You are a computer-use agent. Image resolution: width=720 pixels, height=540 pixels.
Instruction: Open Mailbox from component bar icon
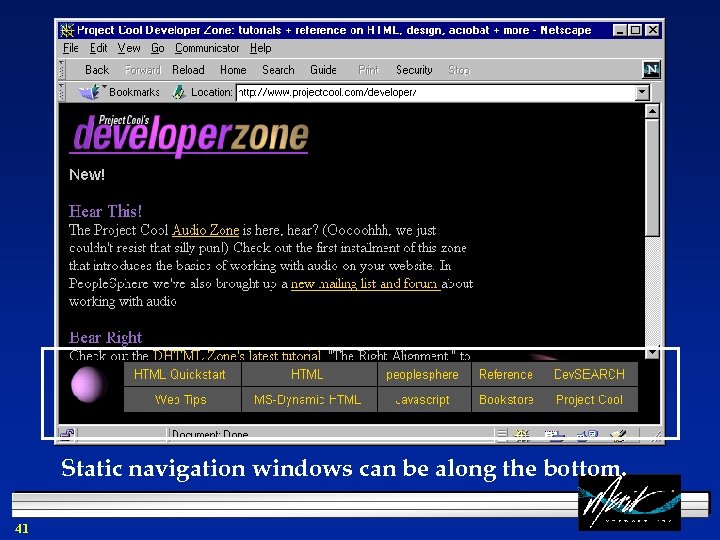coord(553,434)
